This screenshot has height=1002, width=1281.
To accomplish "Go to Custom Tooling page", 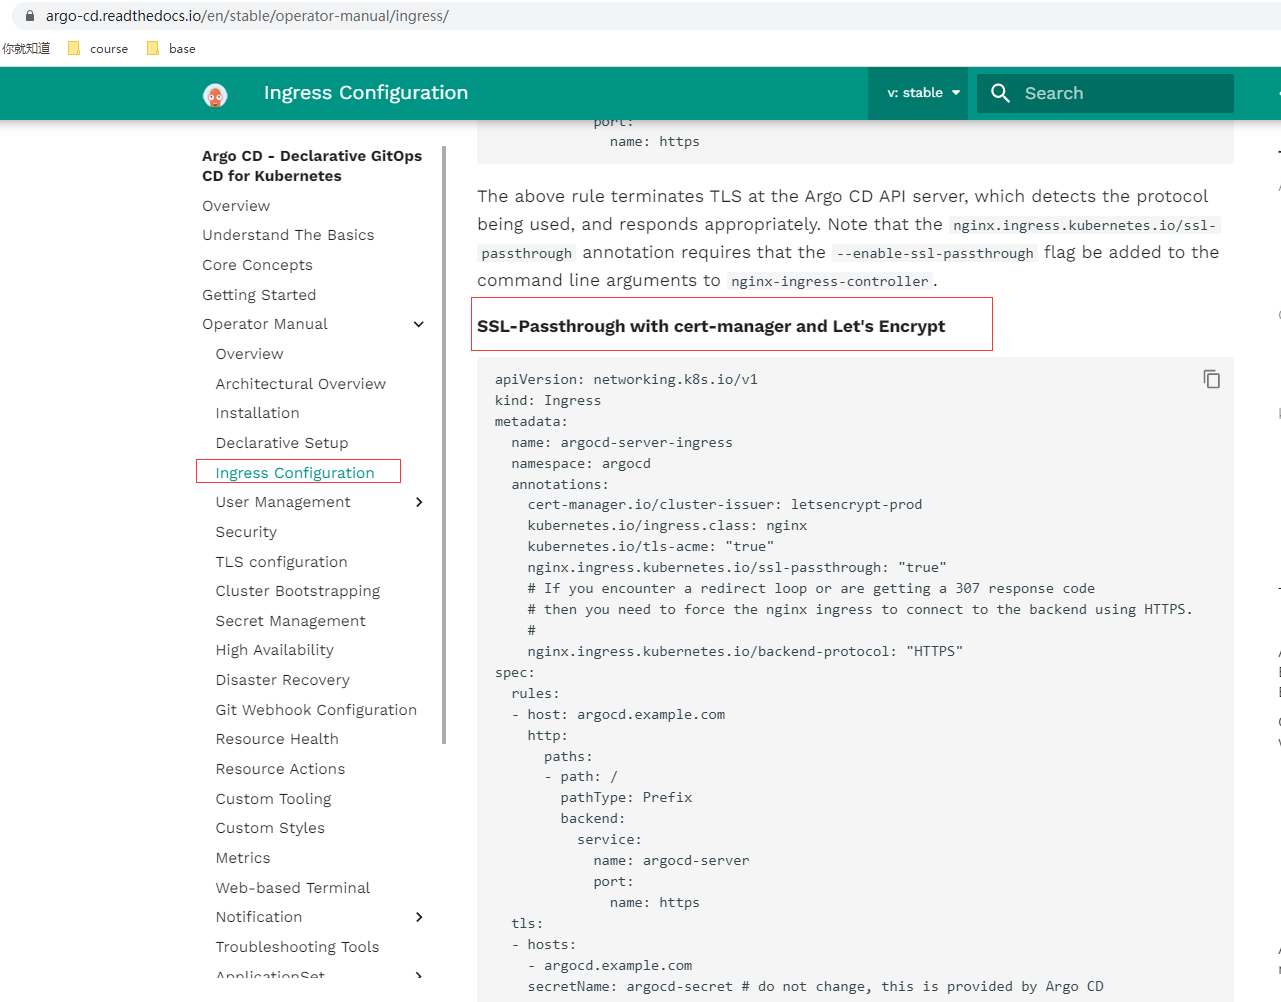I will 273,799.
